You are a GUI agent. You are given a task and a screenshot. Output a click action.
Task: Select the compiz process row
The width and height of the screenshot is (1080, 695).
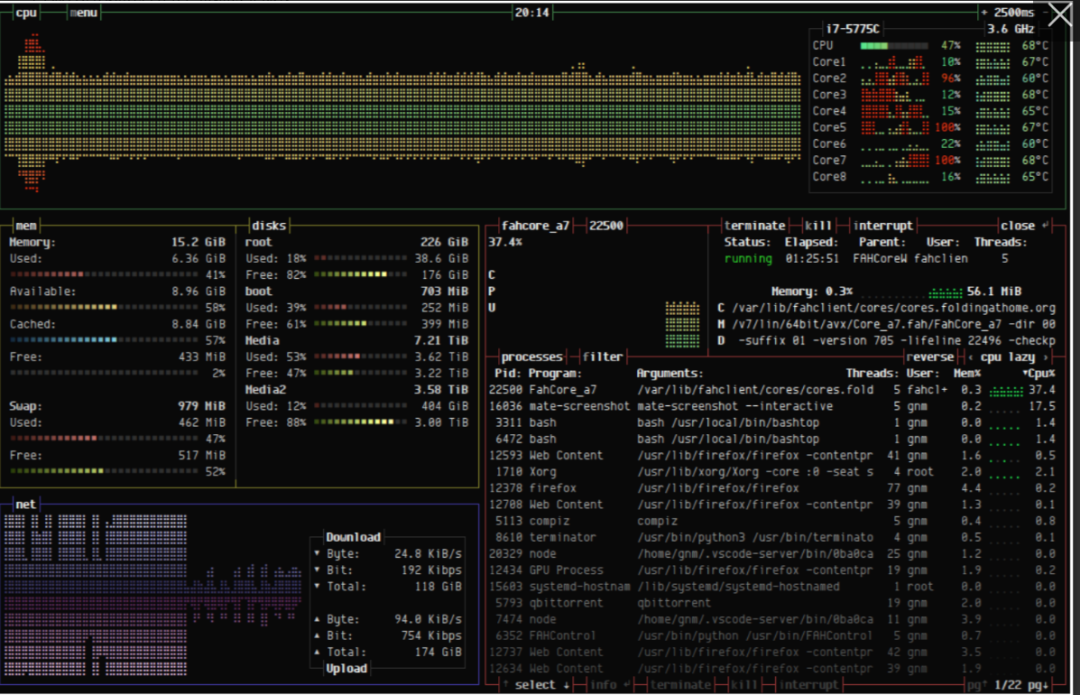(772, 521)
